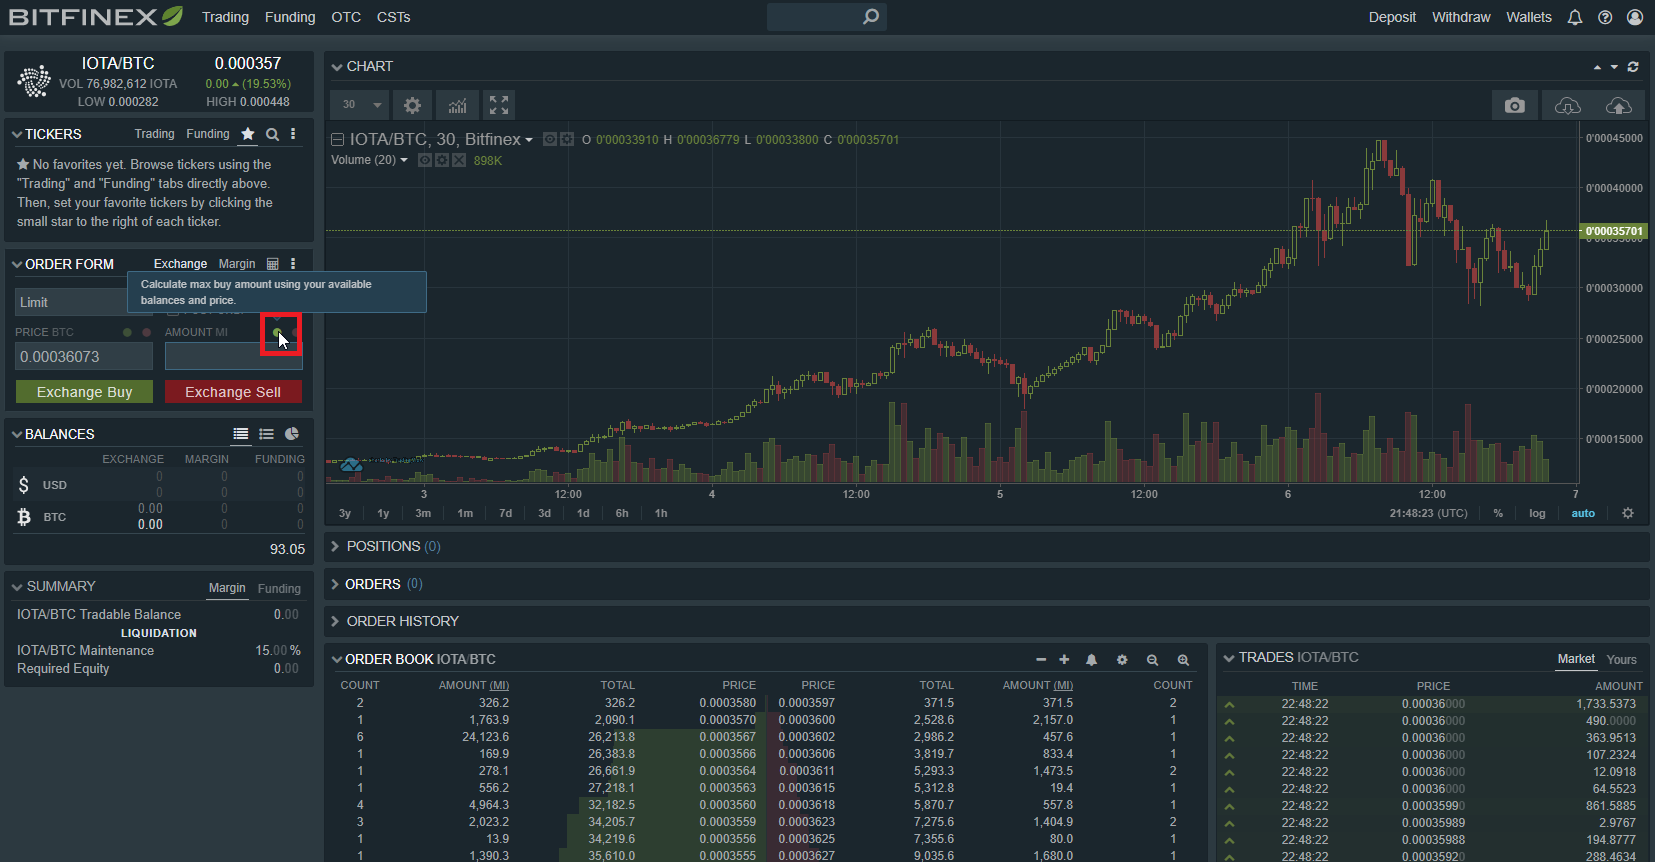Viewport: 1655px width, 862px height.
Task: Collapse the TICKERS panel
Action: [x=17, y=134]
